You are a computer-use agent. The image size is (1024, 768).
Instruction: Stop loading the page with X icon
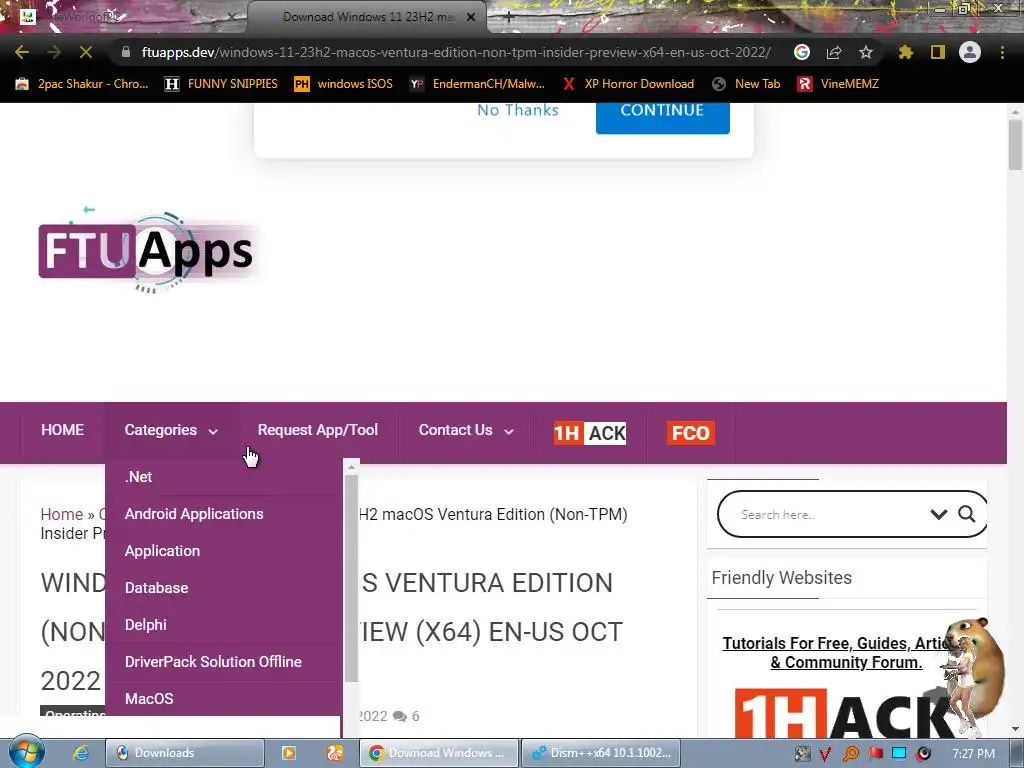(86, 52)
